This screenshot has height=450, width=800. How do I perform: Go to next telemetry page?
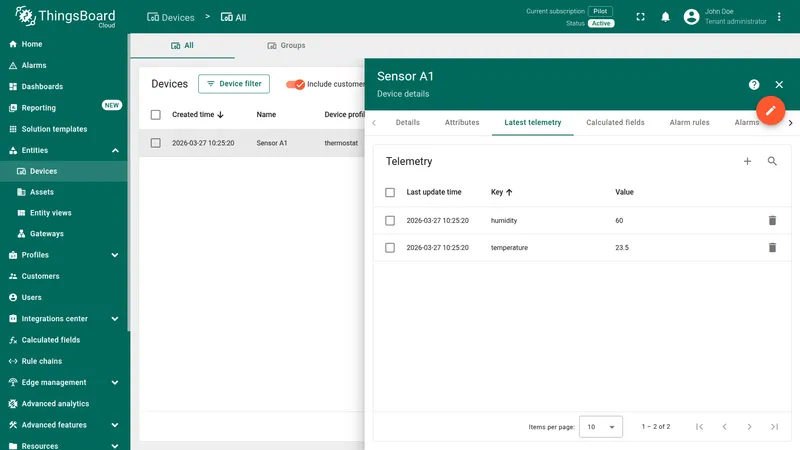(x=749, y=427)
